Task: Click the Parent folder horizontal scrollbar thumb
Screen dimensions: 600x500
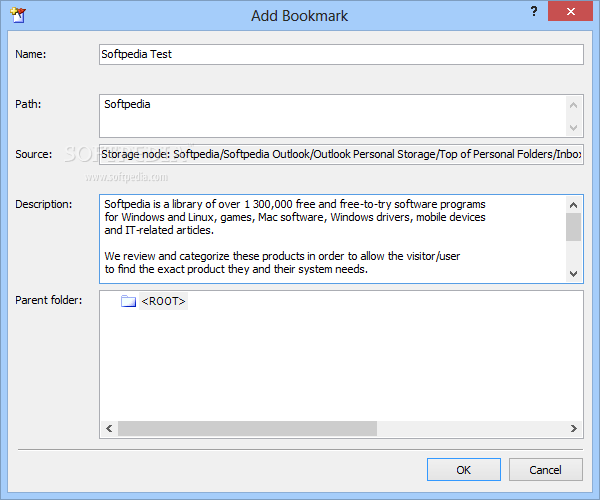Action: (x=247, y=428)
